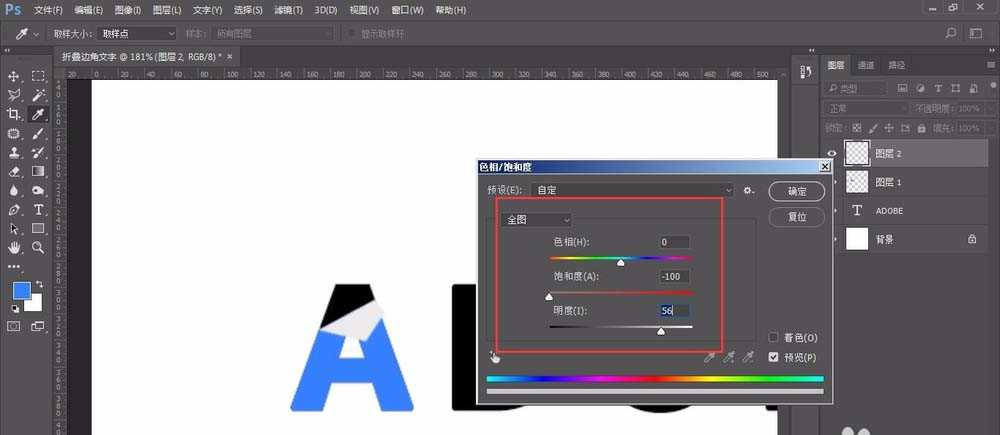
Task: Enable the 着色 (Colorize) checkbox
Action: coord(774,338)
